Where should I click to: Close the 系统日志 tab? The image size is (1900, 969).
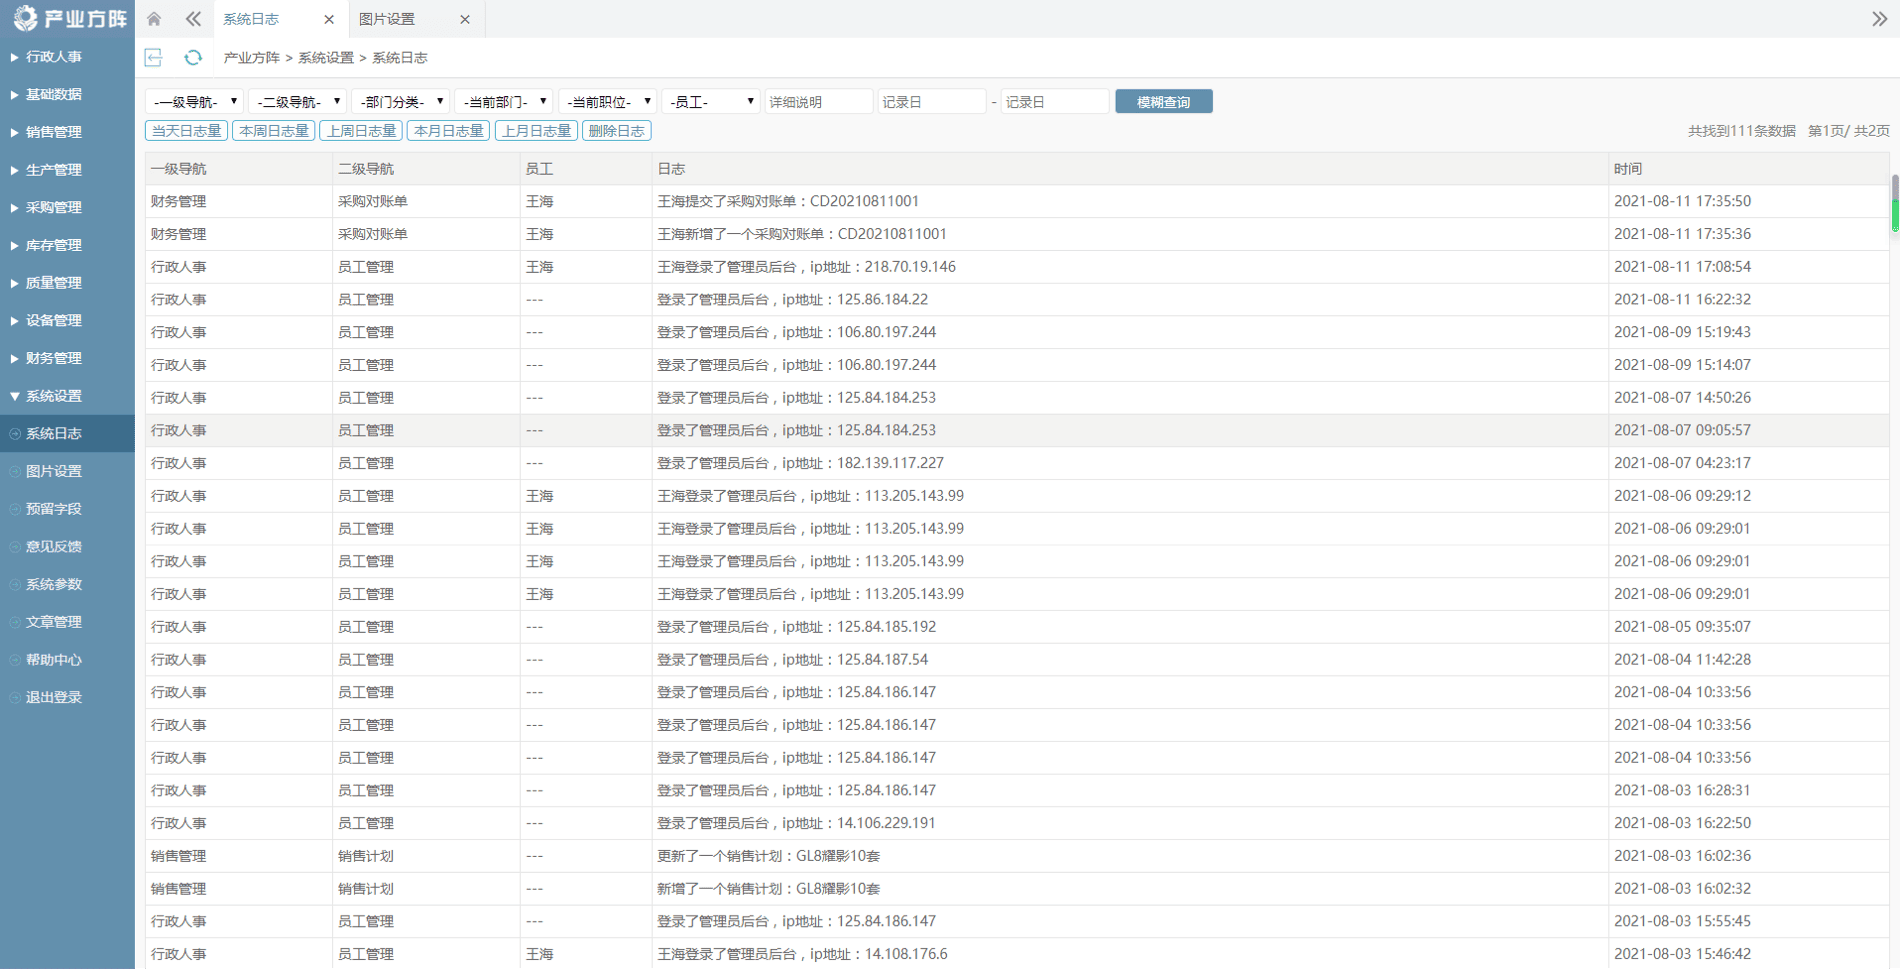click(329, 19)
